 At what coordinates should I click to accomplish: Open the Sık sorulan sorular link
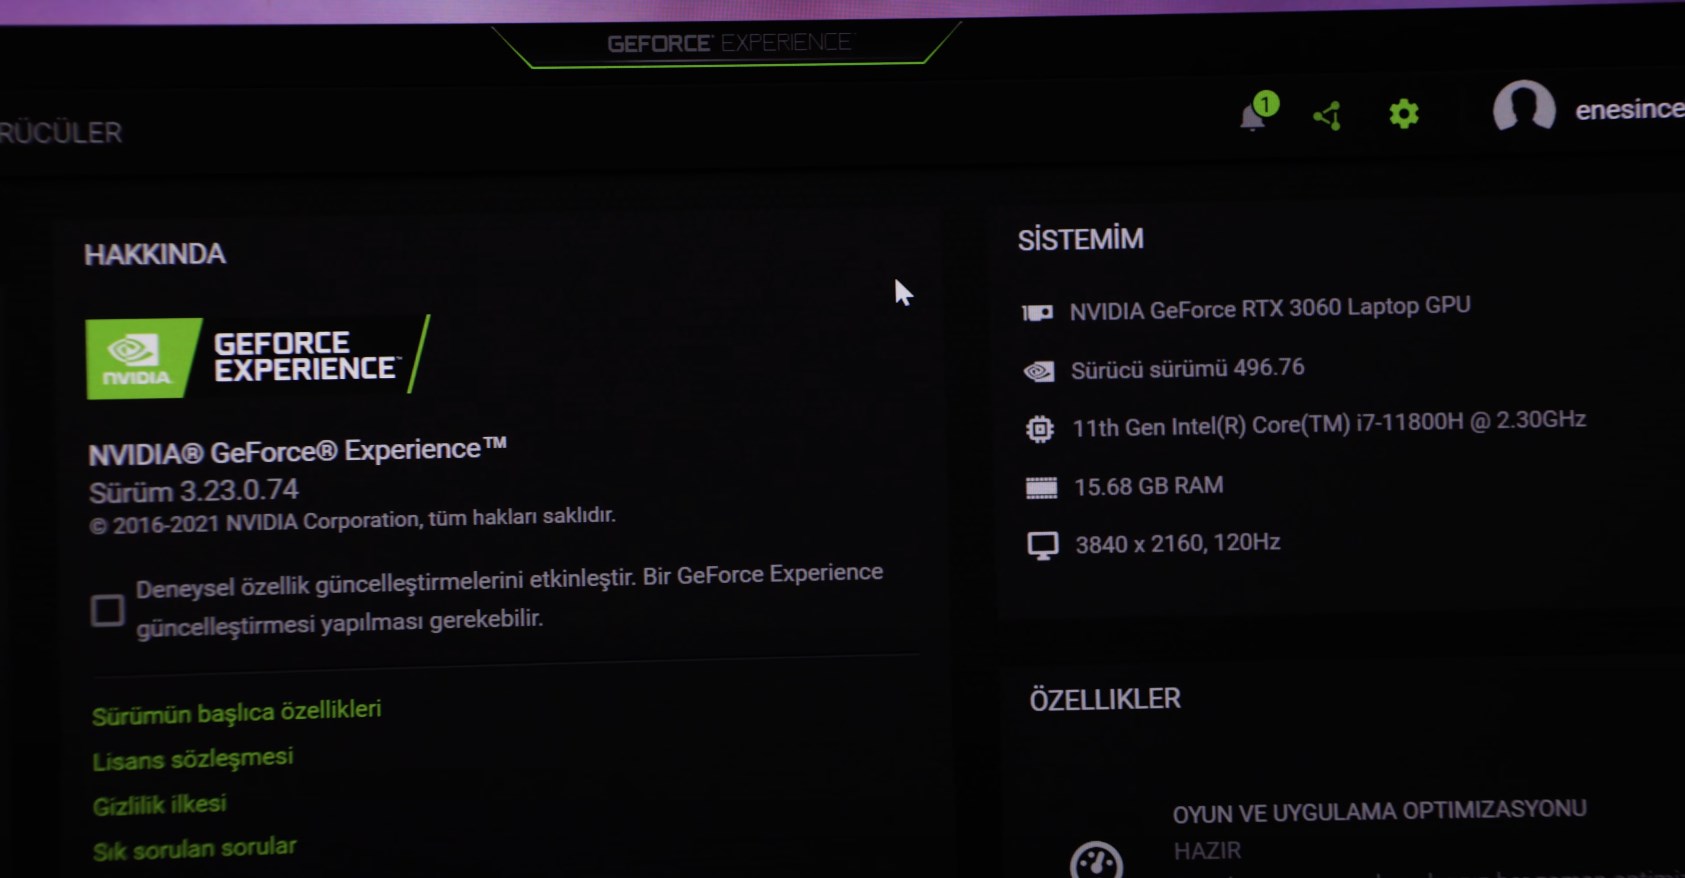(x=194, y=850)
